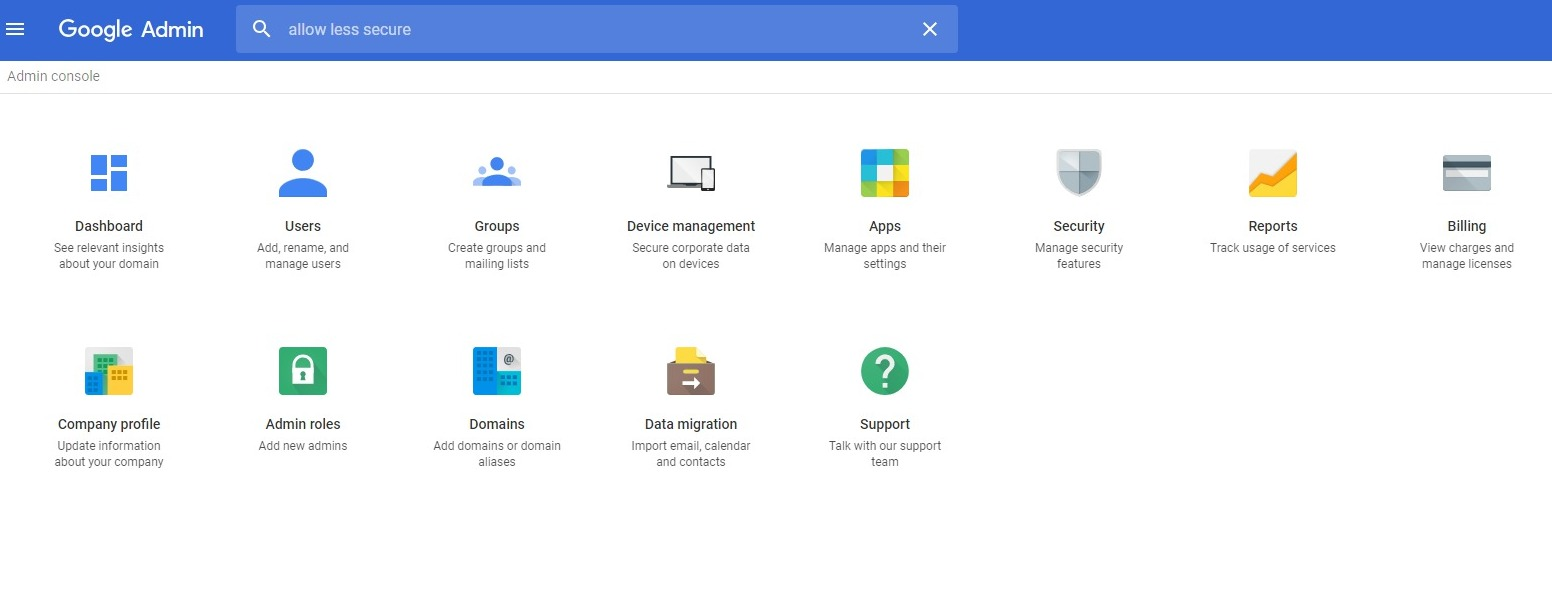Viewport: 1552px width, 593px height.
Task: Click 'Update information about your company' text
Action: pos(109,454)
